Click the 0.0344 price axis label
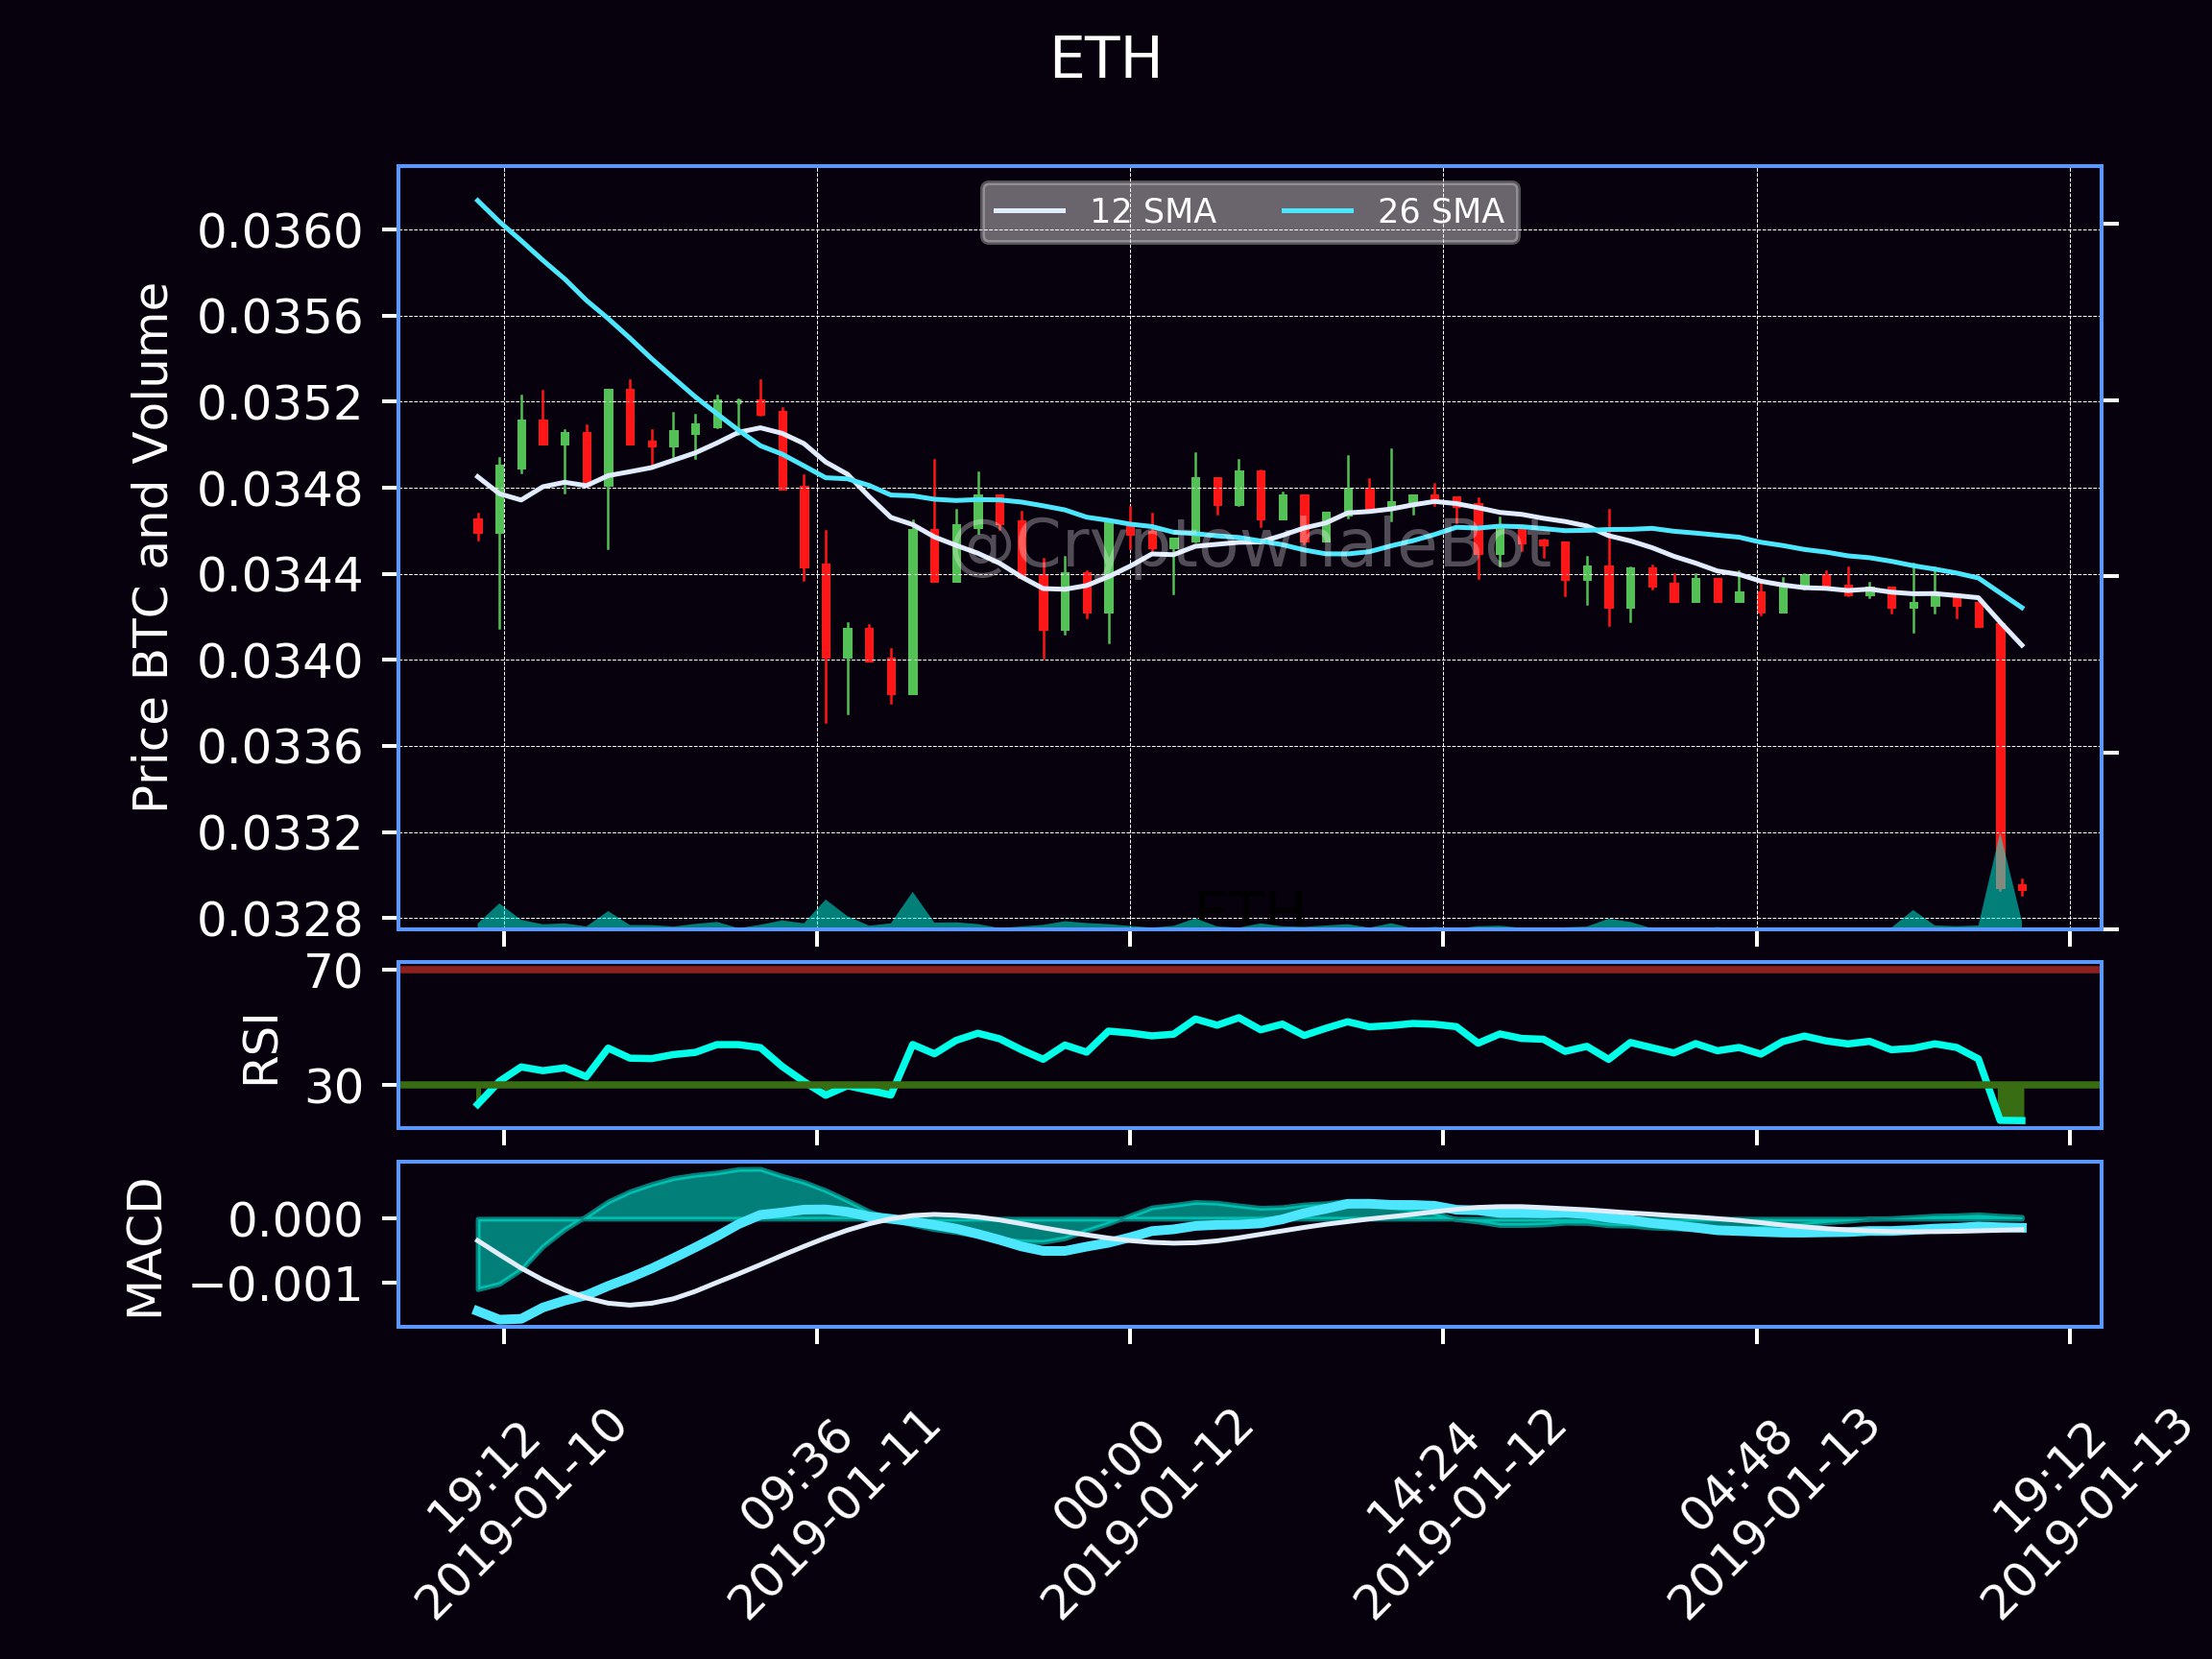This screenshot has height=1659, width=2212. (280, 576)
